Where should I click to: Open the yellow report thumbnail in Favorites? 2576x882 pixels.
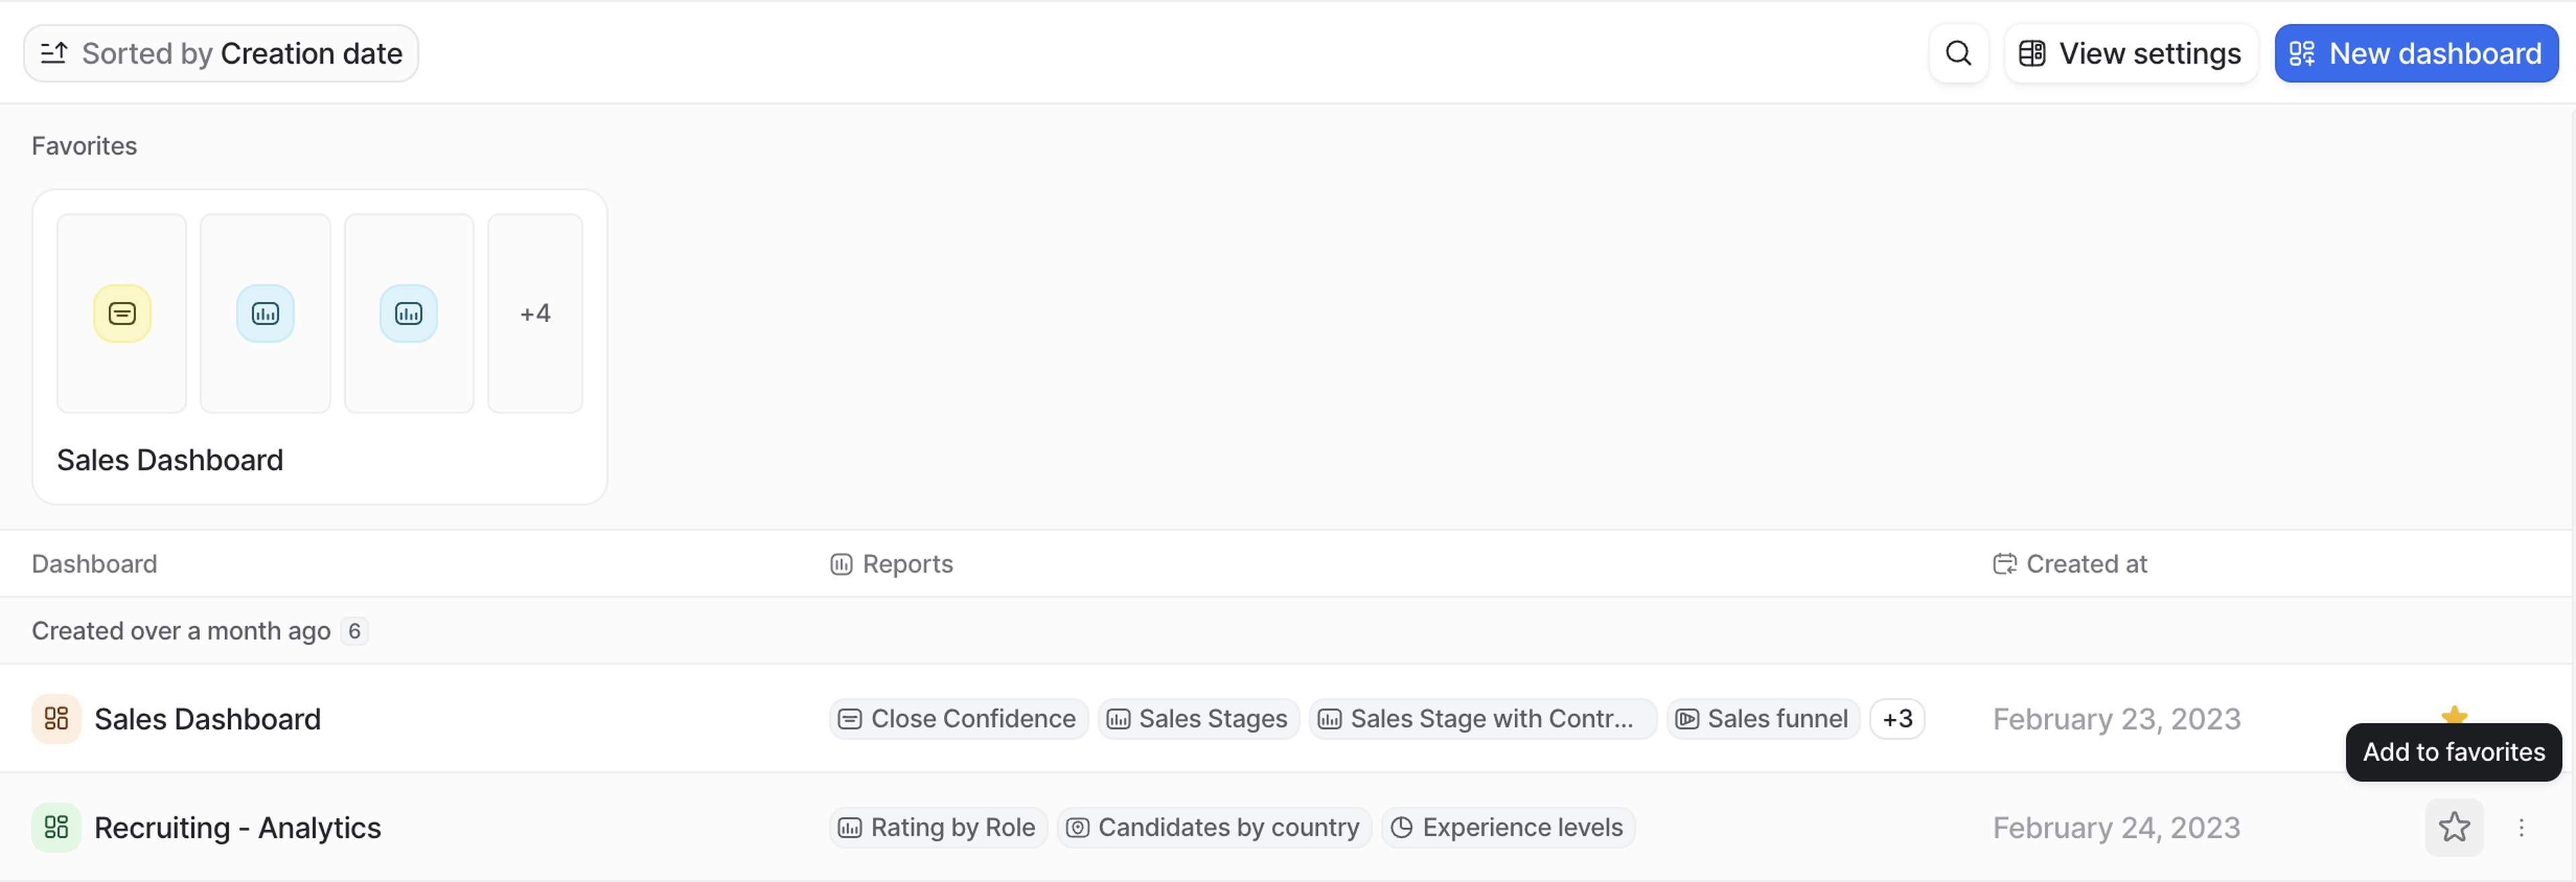click(122, 313)
